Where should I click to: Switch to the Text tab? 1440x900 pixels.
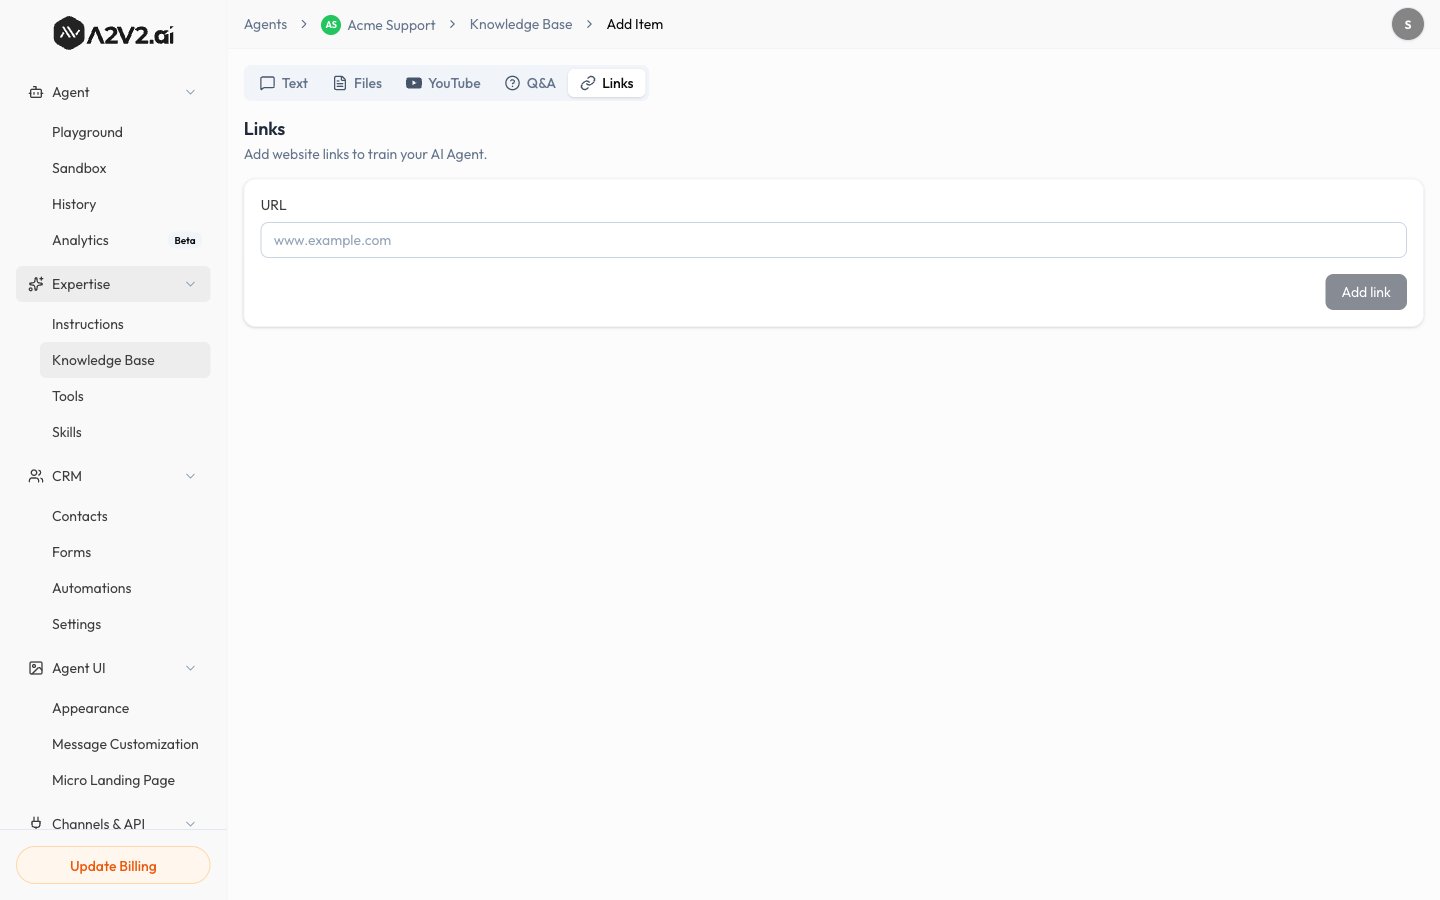point(284,83)
